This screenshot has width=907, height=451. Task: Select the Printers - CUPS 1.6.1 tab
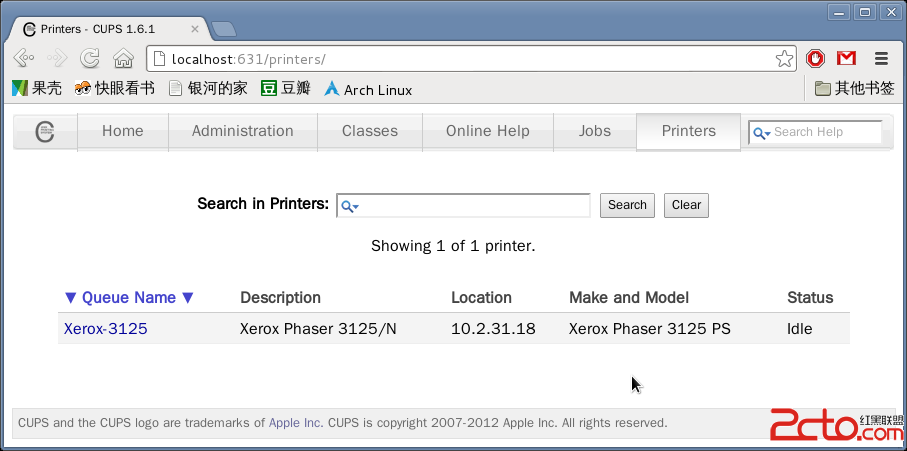[110, 29]
